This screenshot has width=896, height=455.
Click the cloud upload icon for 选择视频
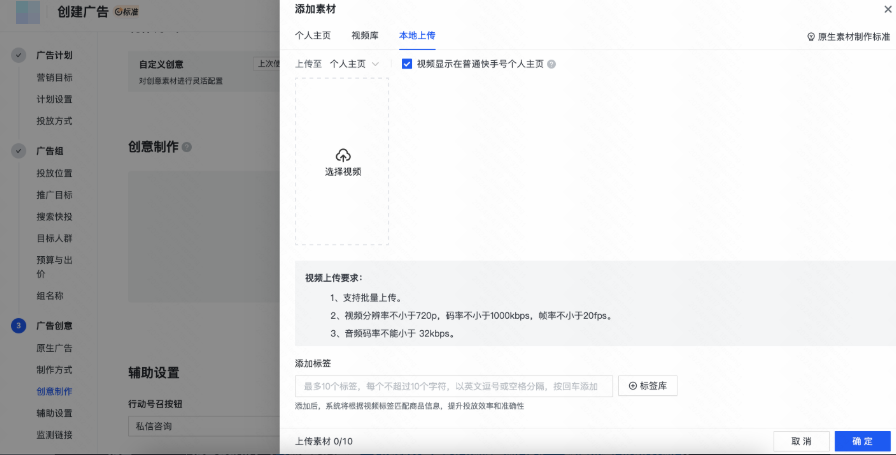click(343, 155)
